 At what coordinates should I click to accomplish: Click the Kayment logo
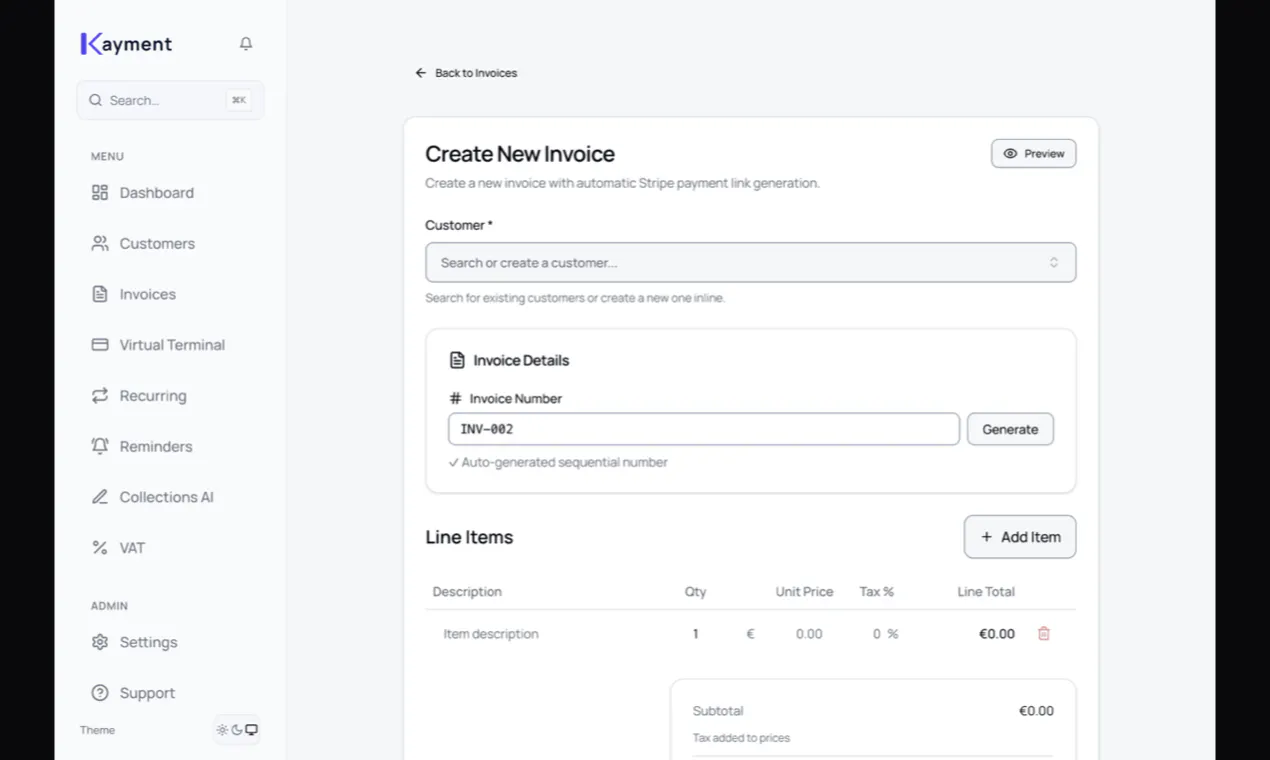[126, 44]
